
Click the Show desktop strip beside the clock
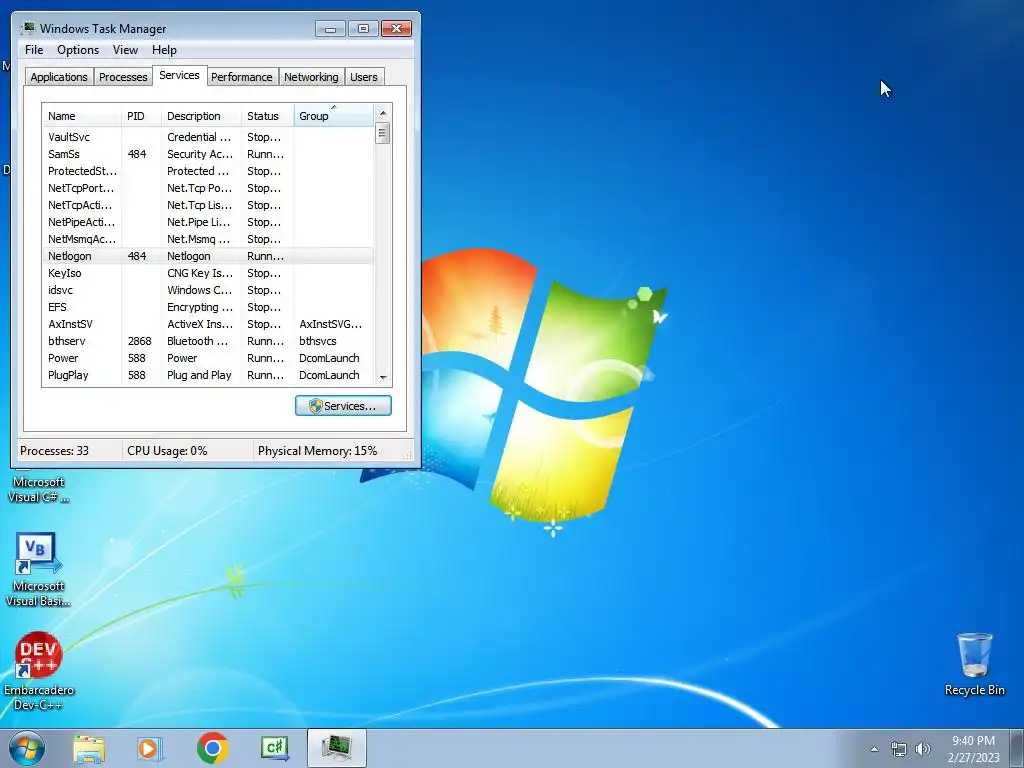1016,748
